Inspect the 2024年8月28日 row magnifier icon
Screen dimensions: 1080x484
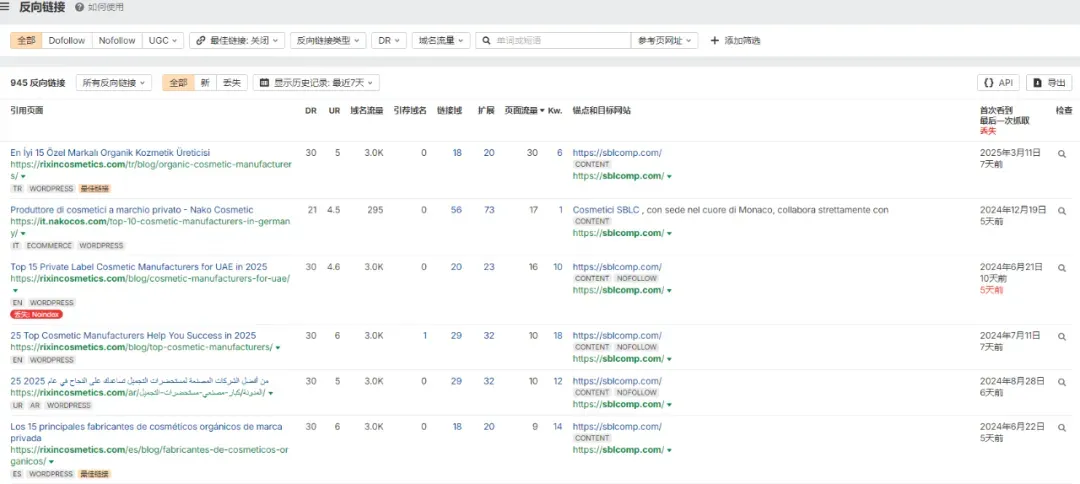[x=1061, y=382]
